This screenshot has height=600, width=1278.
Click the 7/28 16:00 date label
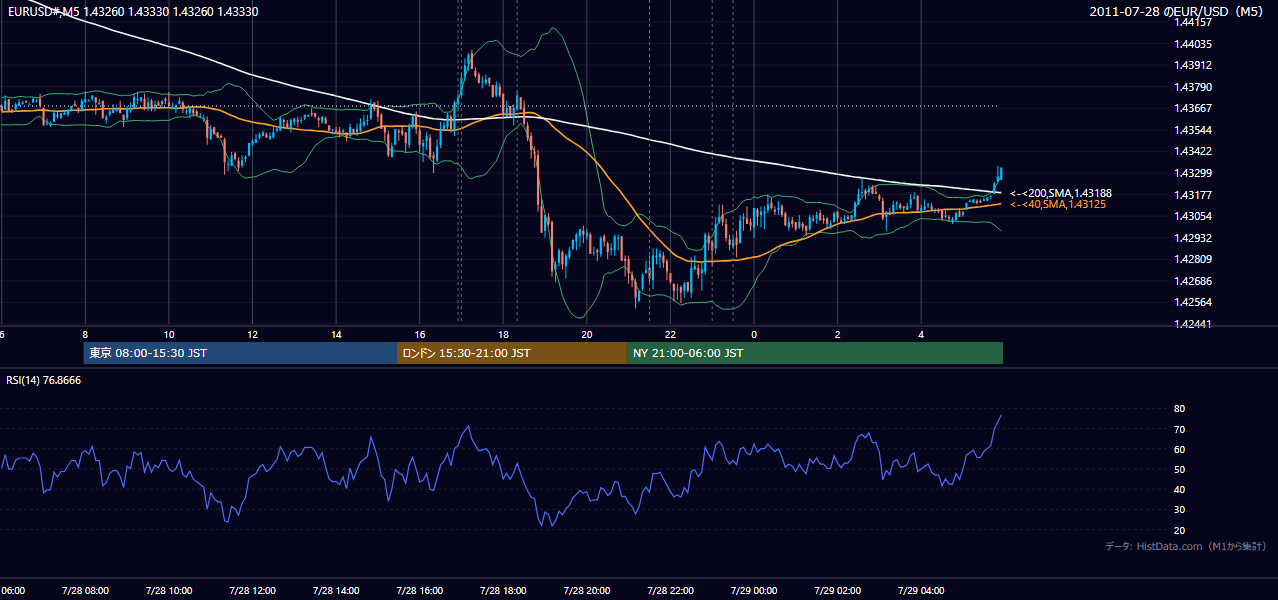point(419,590)
